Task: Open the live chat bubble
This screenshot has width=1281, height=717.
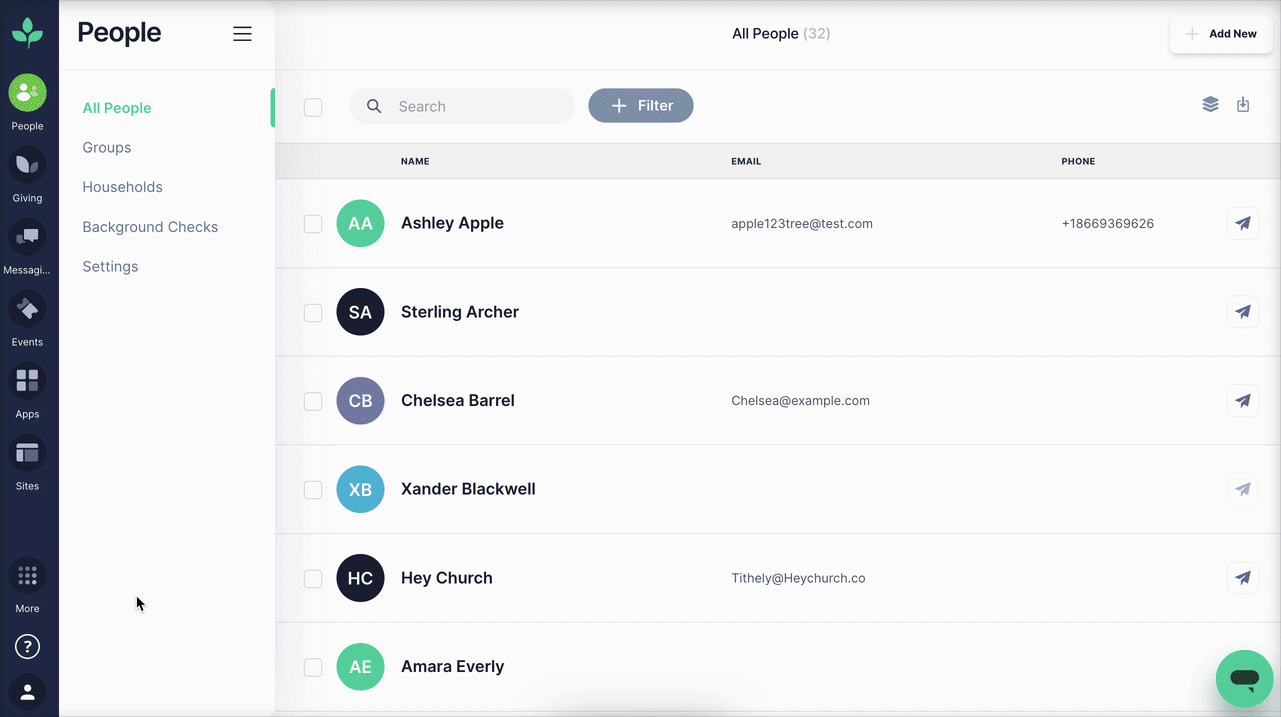Action: (1244, 679)
